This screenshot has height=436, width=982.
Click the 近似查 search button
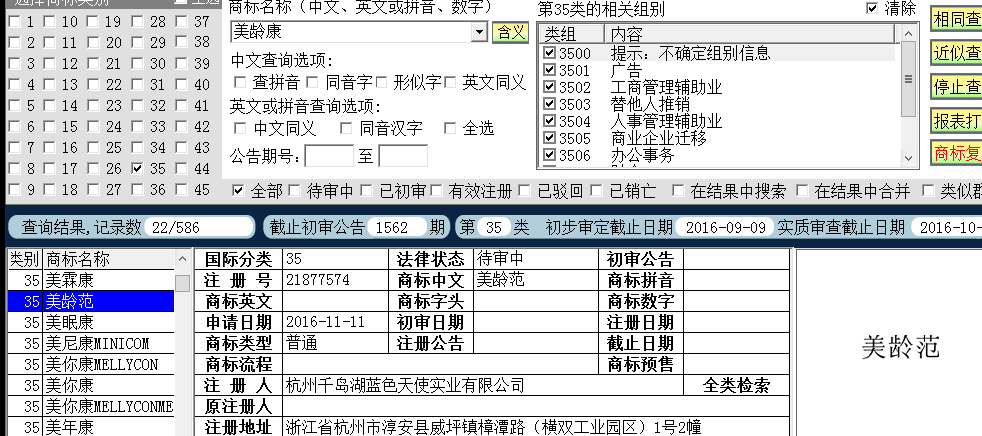956,53
